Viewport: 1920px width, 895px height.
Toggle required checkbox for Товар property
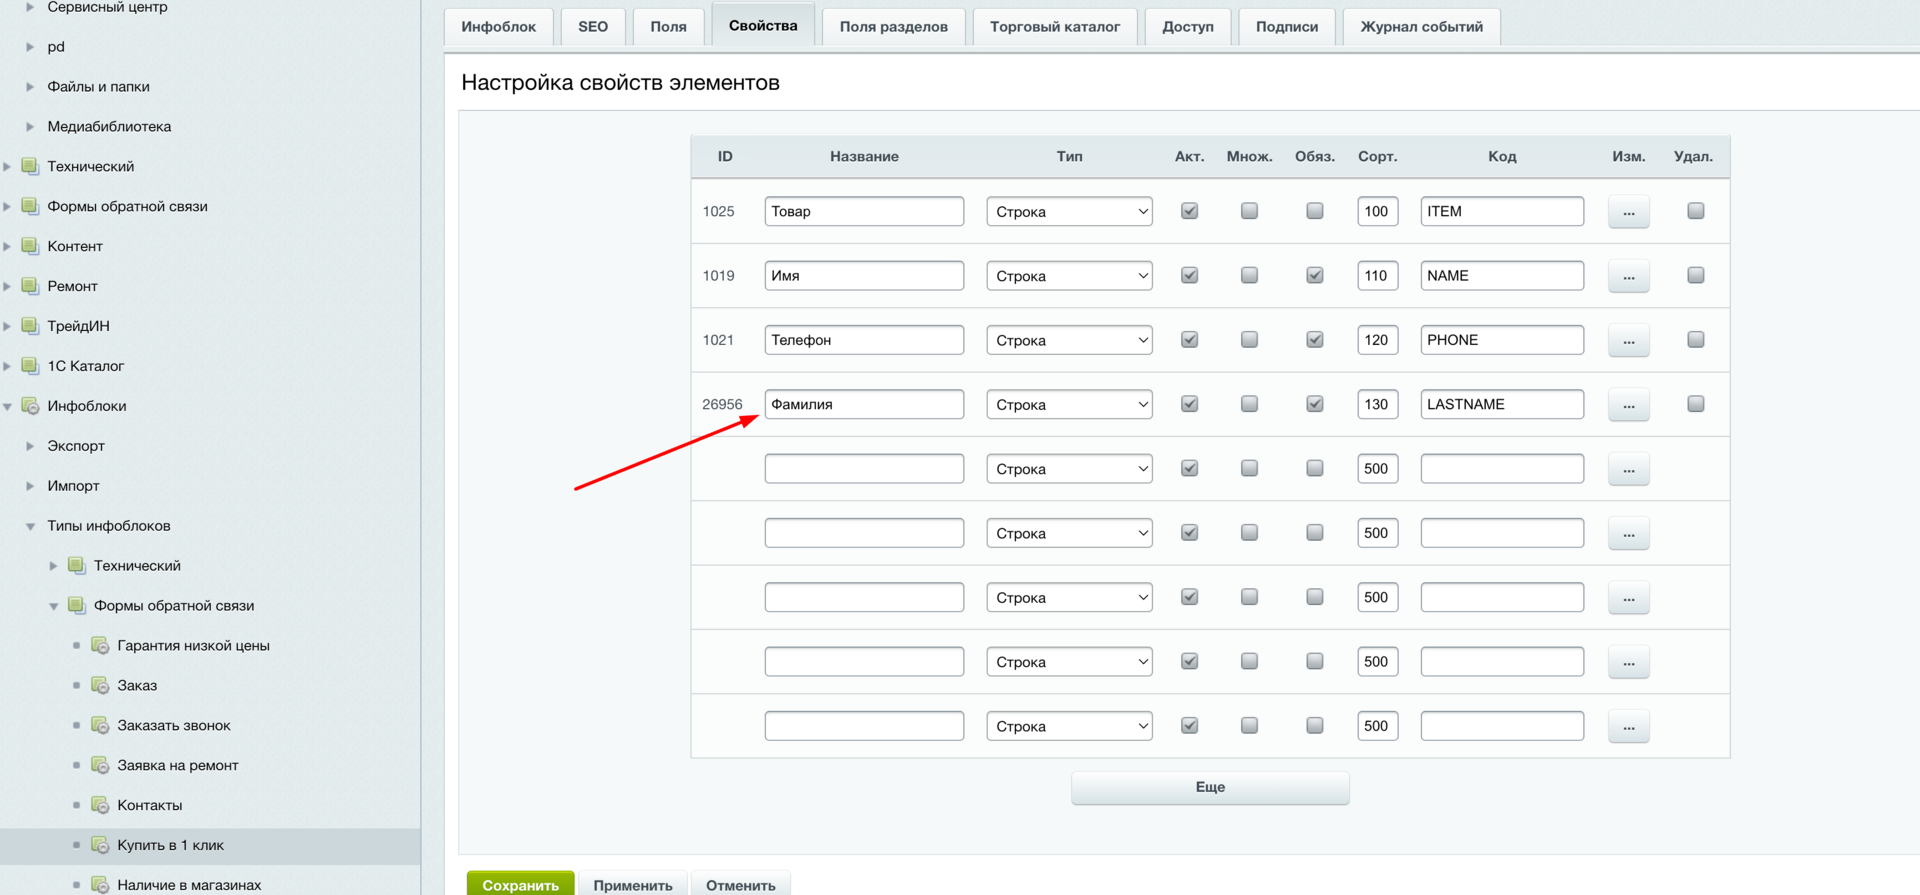[1315, 211]
